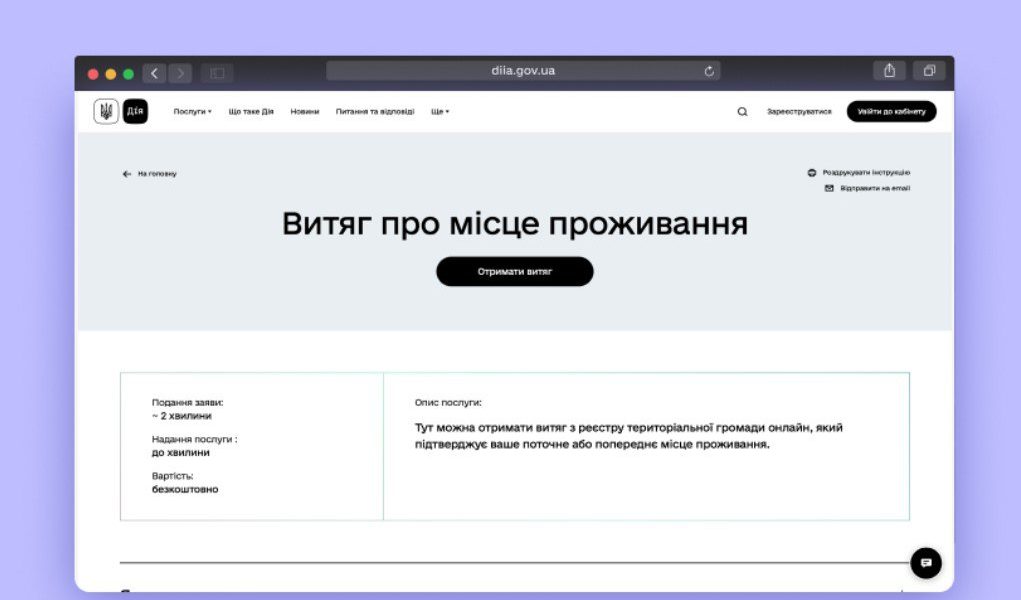Screen dimensions: 1021x600
Task: Open the chat widget bubble icon
Action: point(926,563)
